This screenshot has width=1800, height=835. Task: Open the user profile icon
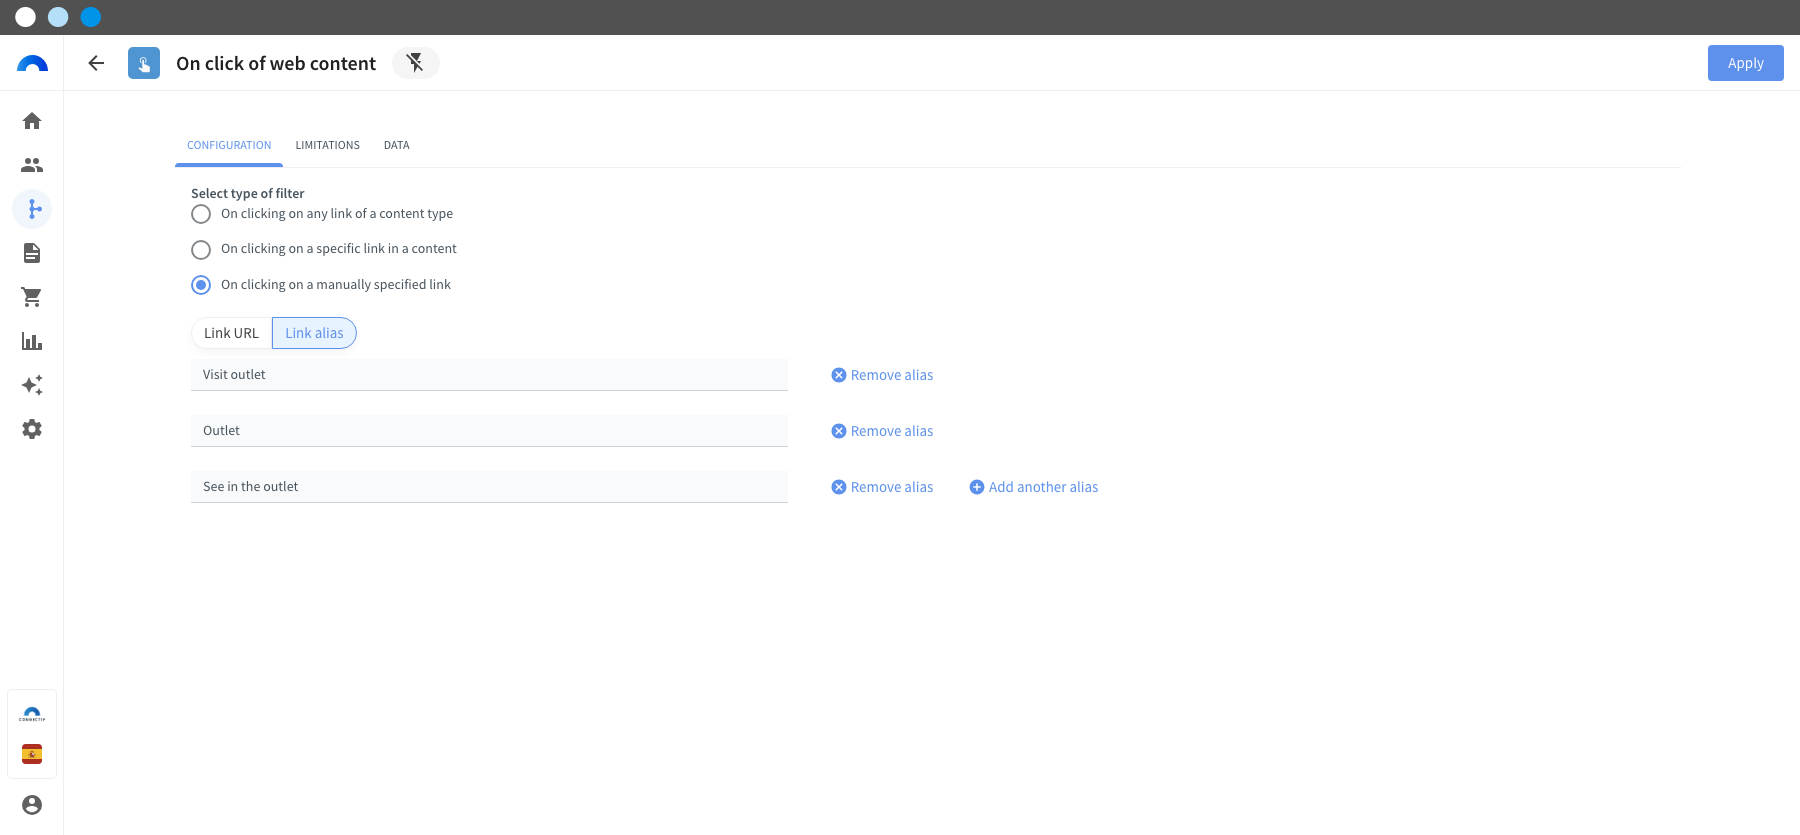(32, 805)
